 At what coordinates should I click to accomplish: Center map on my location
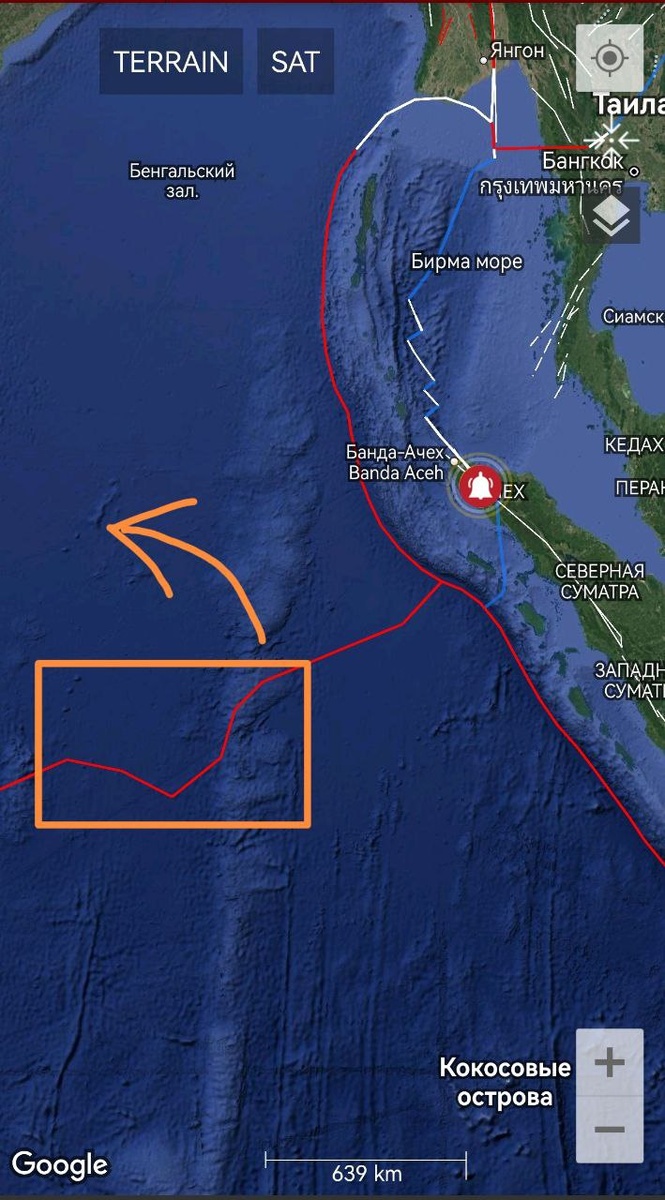click(x=609, y=58)
